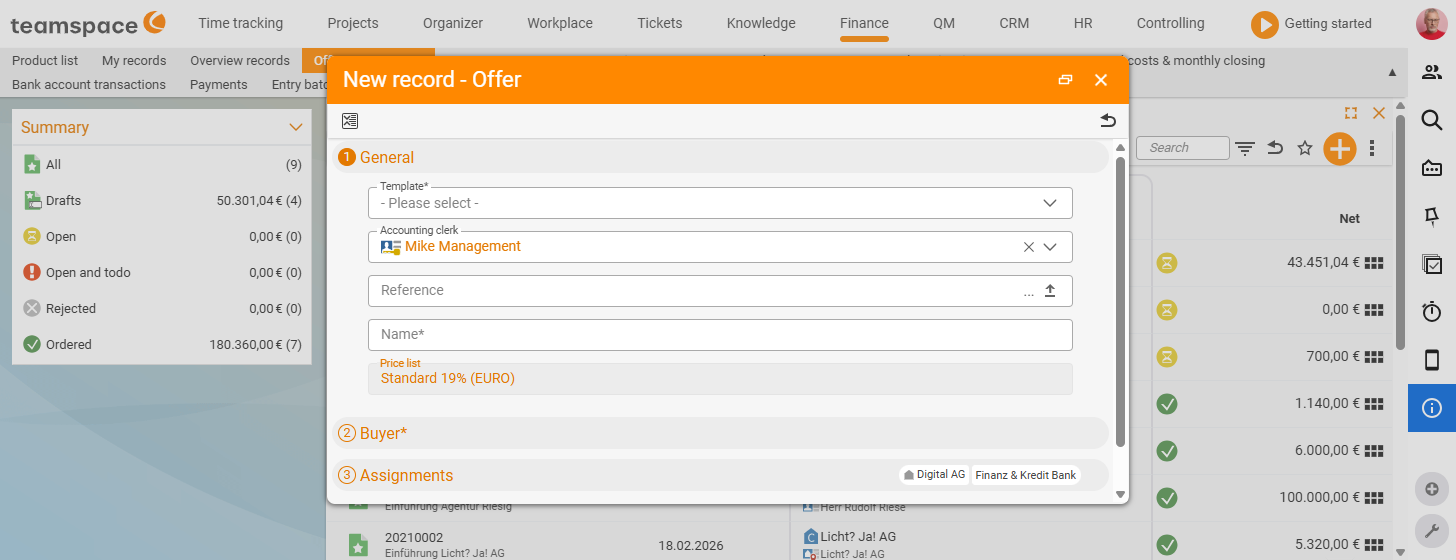Filter summary by Drafts

(x=162, y=201)
